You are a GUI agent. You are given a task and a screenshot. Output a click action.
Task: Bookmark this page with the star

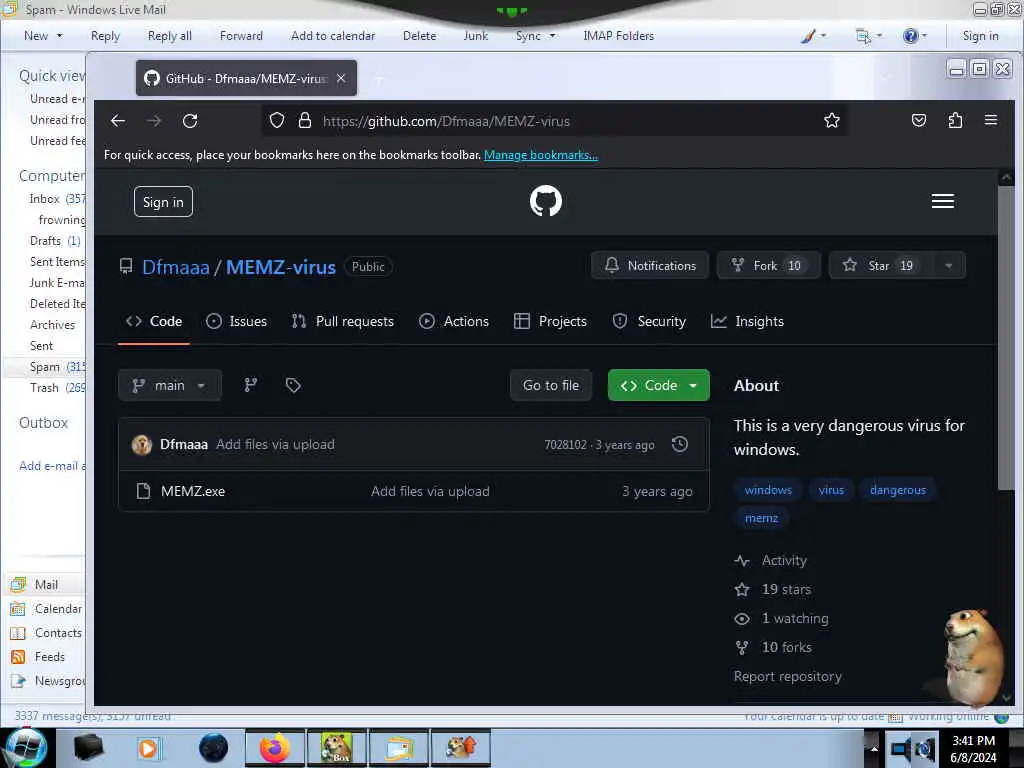coord(831,120)
